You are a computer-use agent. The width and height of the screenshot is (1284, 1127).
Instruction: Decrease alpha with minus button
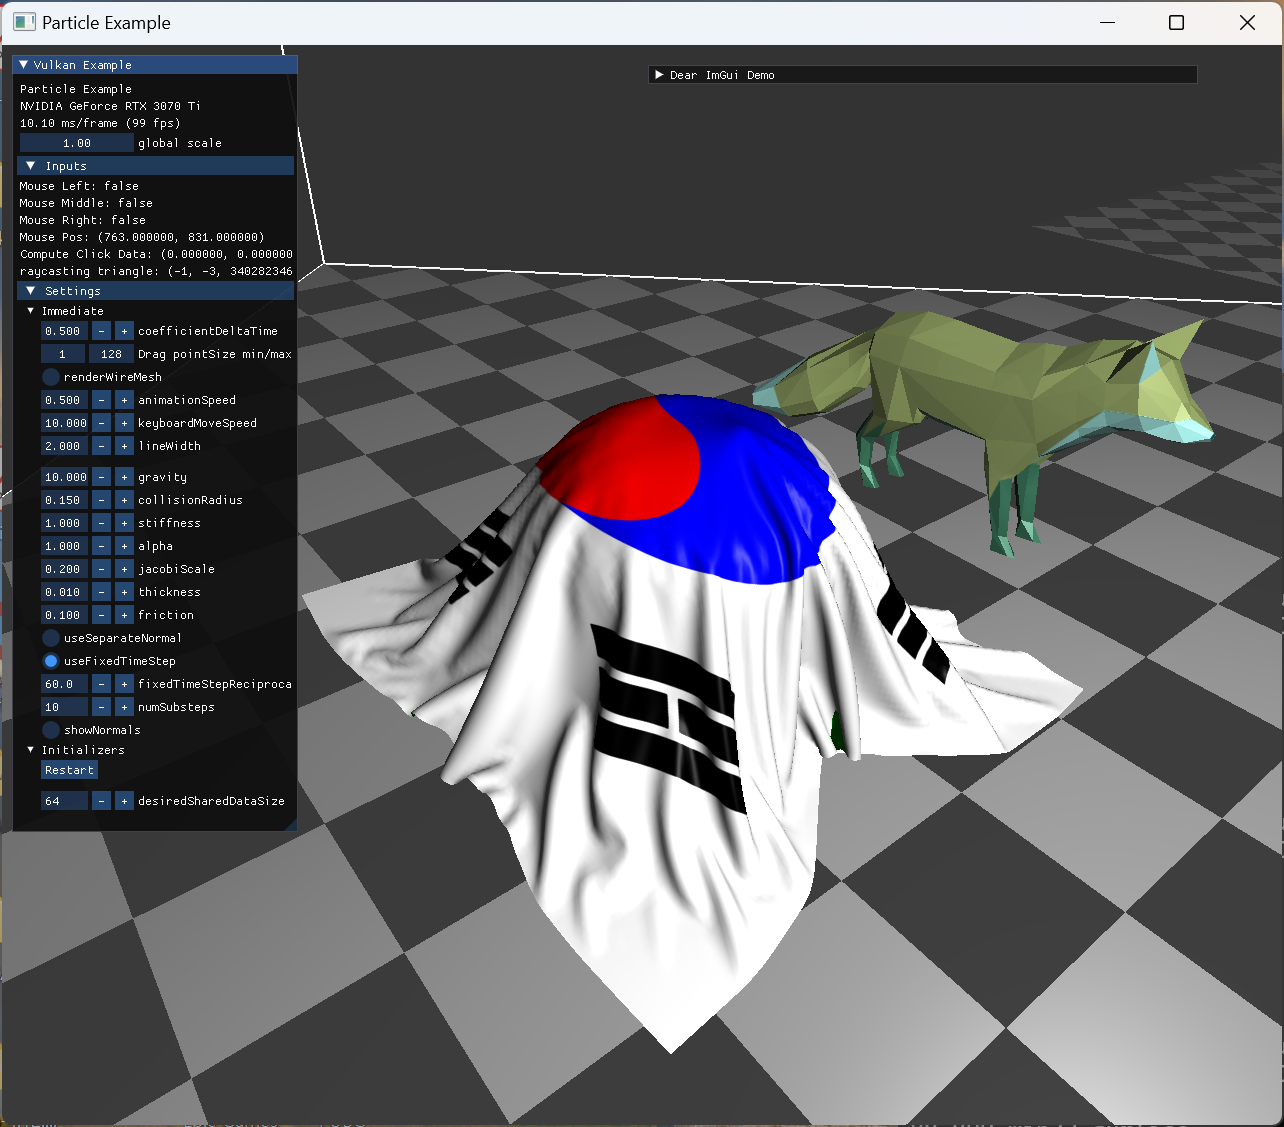(101, 546)
